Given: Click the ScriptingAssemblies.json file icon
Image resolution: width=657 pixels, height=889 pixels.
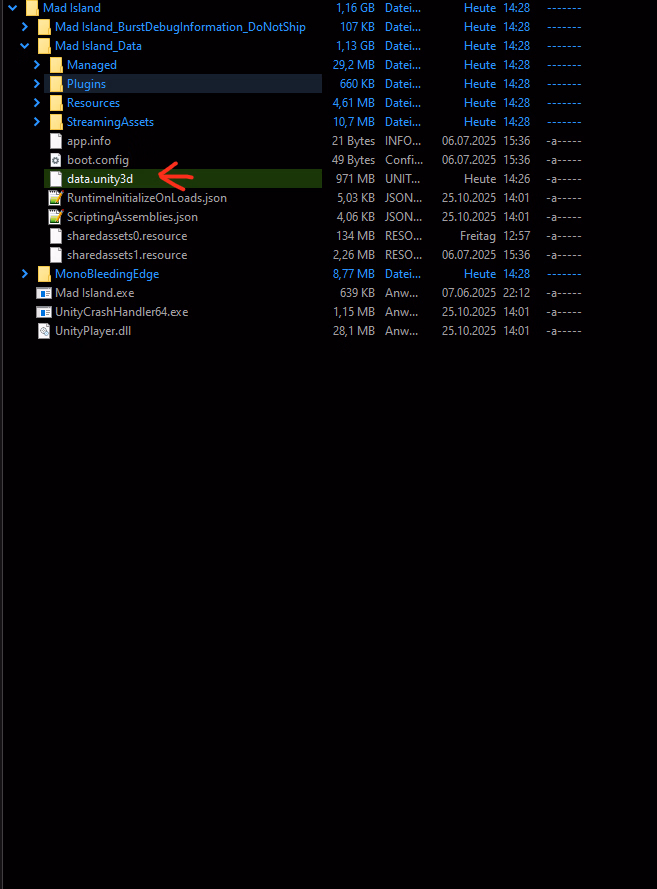Looking at the screenshot, I should point(56,217).
